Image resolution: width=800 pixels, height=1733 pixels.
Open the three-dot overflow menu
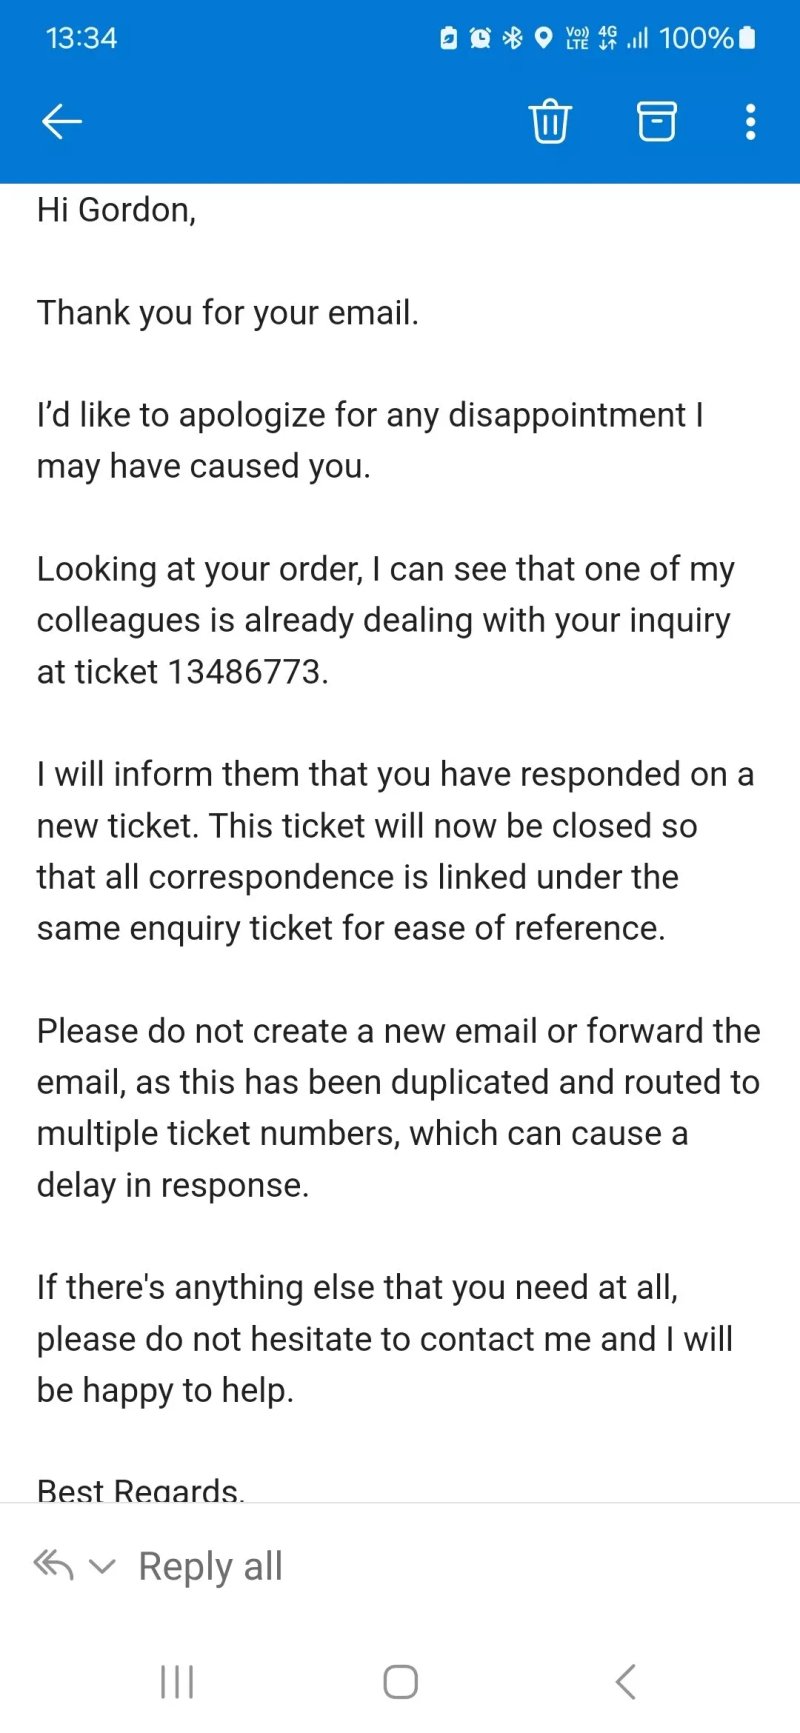click(x=750, y=122)
